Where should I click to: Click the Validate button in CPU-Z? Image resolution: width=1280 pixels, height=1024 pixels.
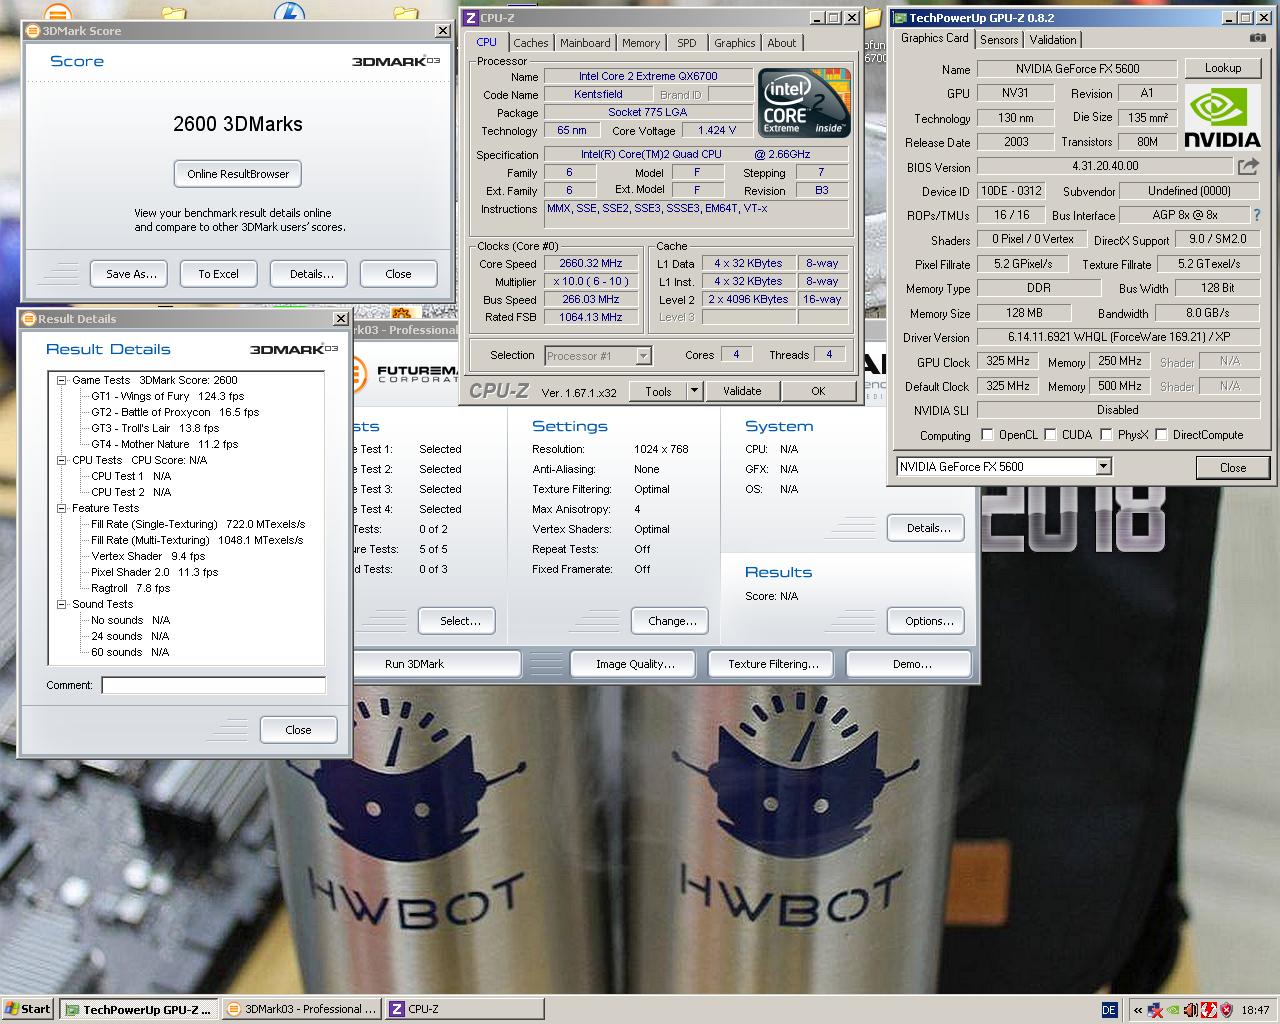tap(742, 391)
